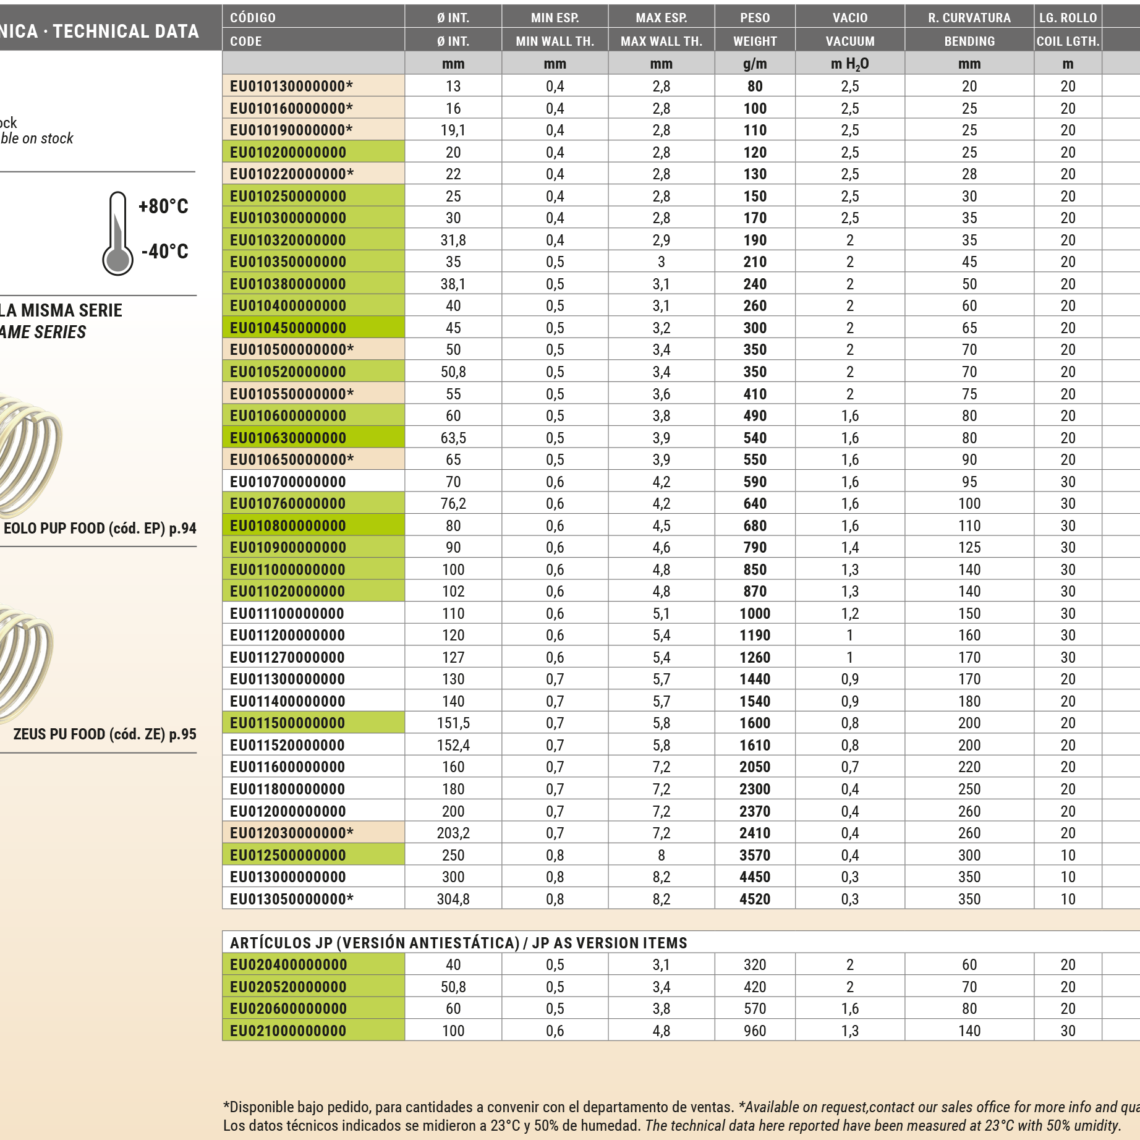Open the EOLO PUP FOOD p.94 reference
The image size is (1140, 1140).
100,528
